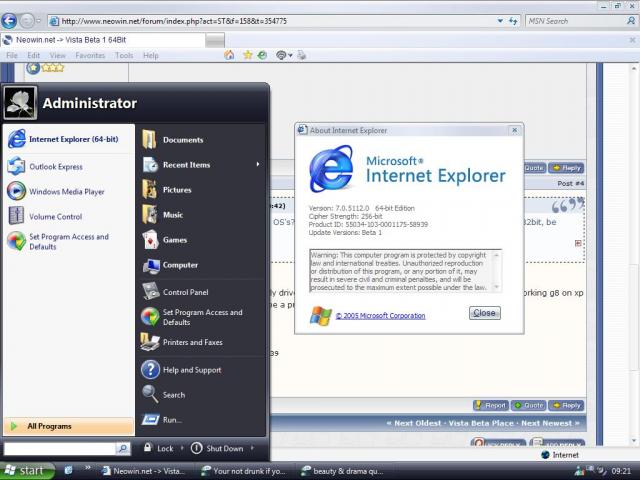Open the File menu
The width and height of the screenshot is (640, 480).
[12, 56]
